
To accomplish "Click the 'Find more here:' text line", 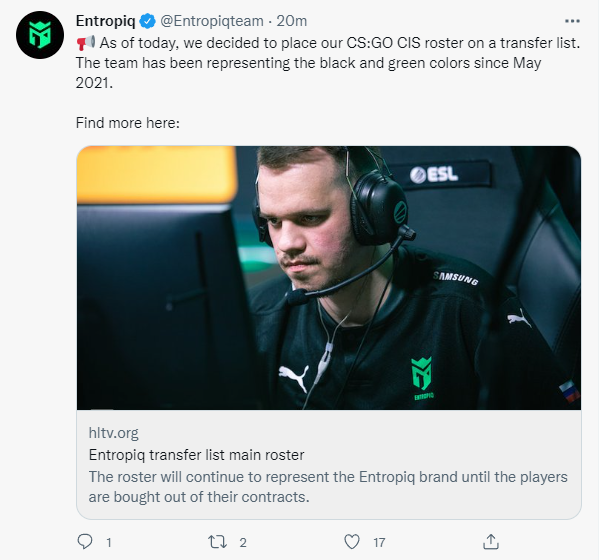I will click(x=127, y=124).
